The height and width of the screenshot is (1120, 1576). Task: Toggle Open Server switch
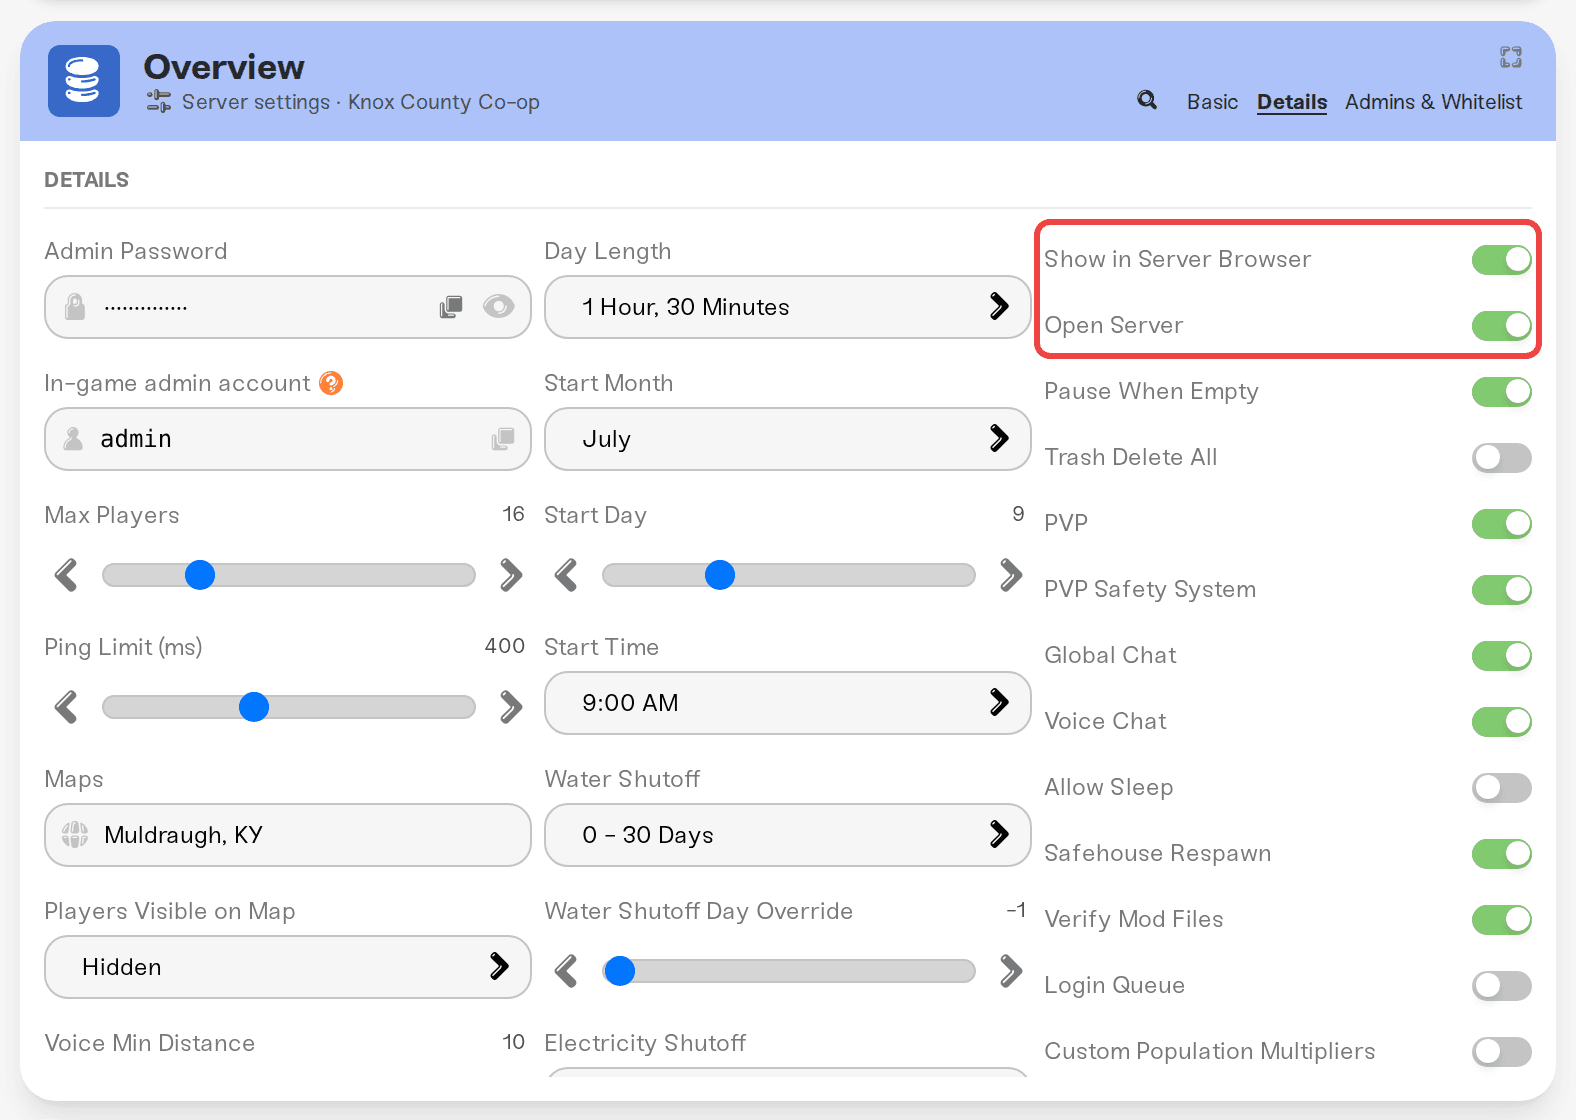(x=1501, y=326)
